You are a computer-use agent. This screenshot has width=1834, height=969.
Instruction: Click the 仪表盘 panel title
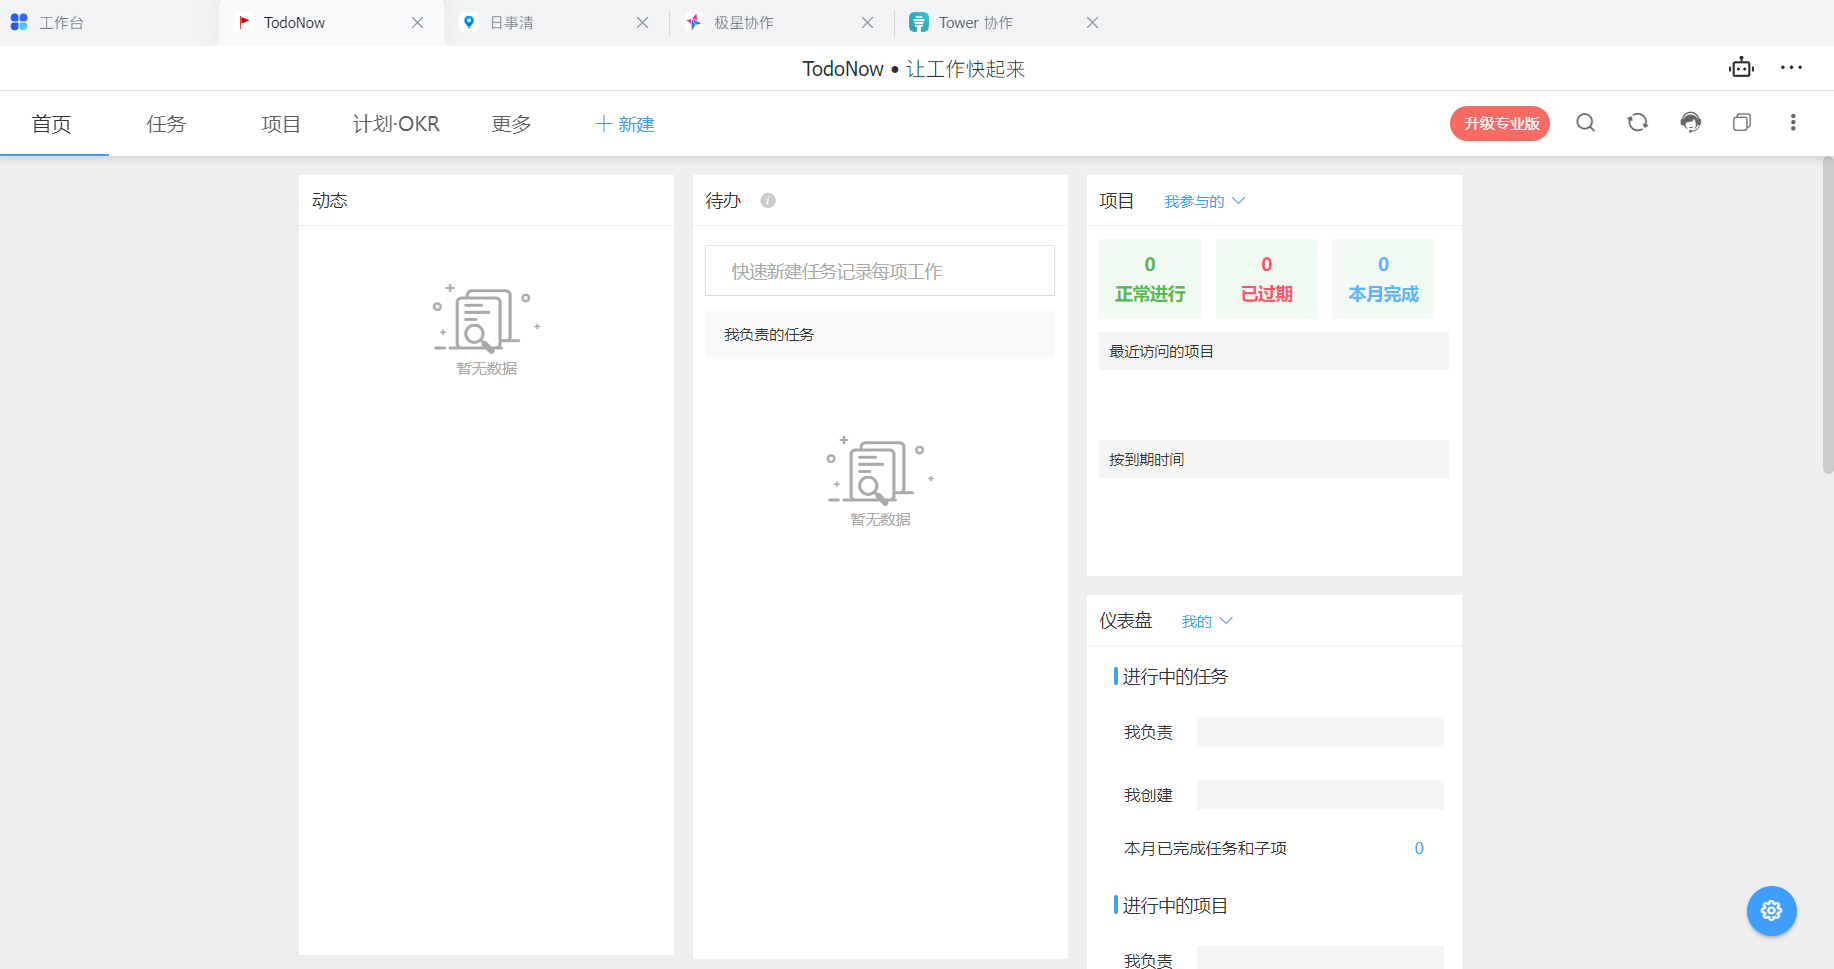pos(1126,621)
